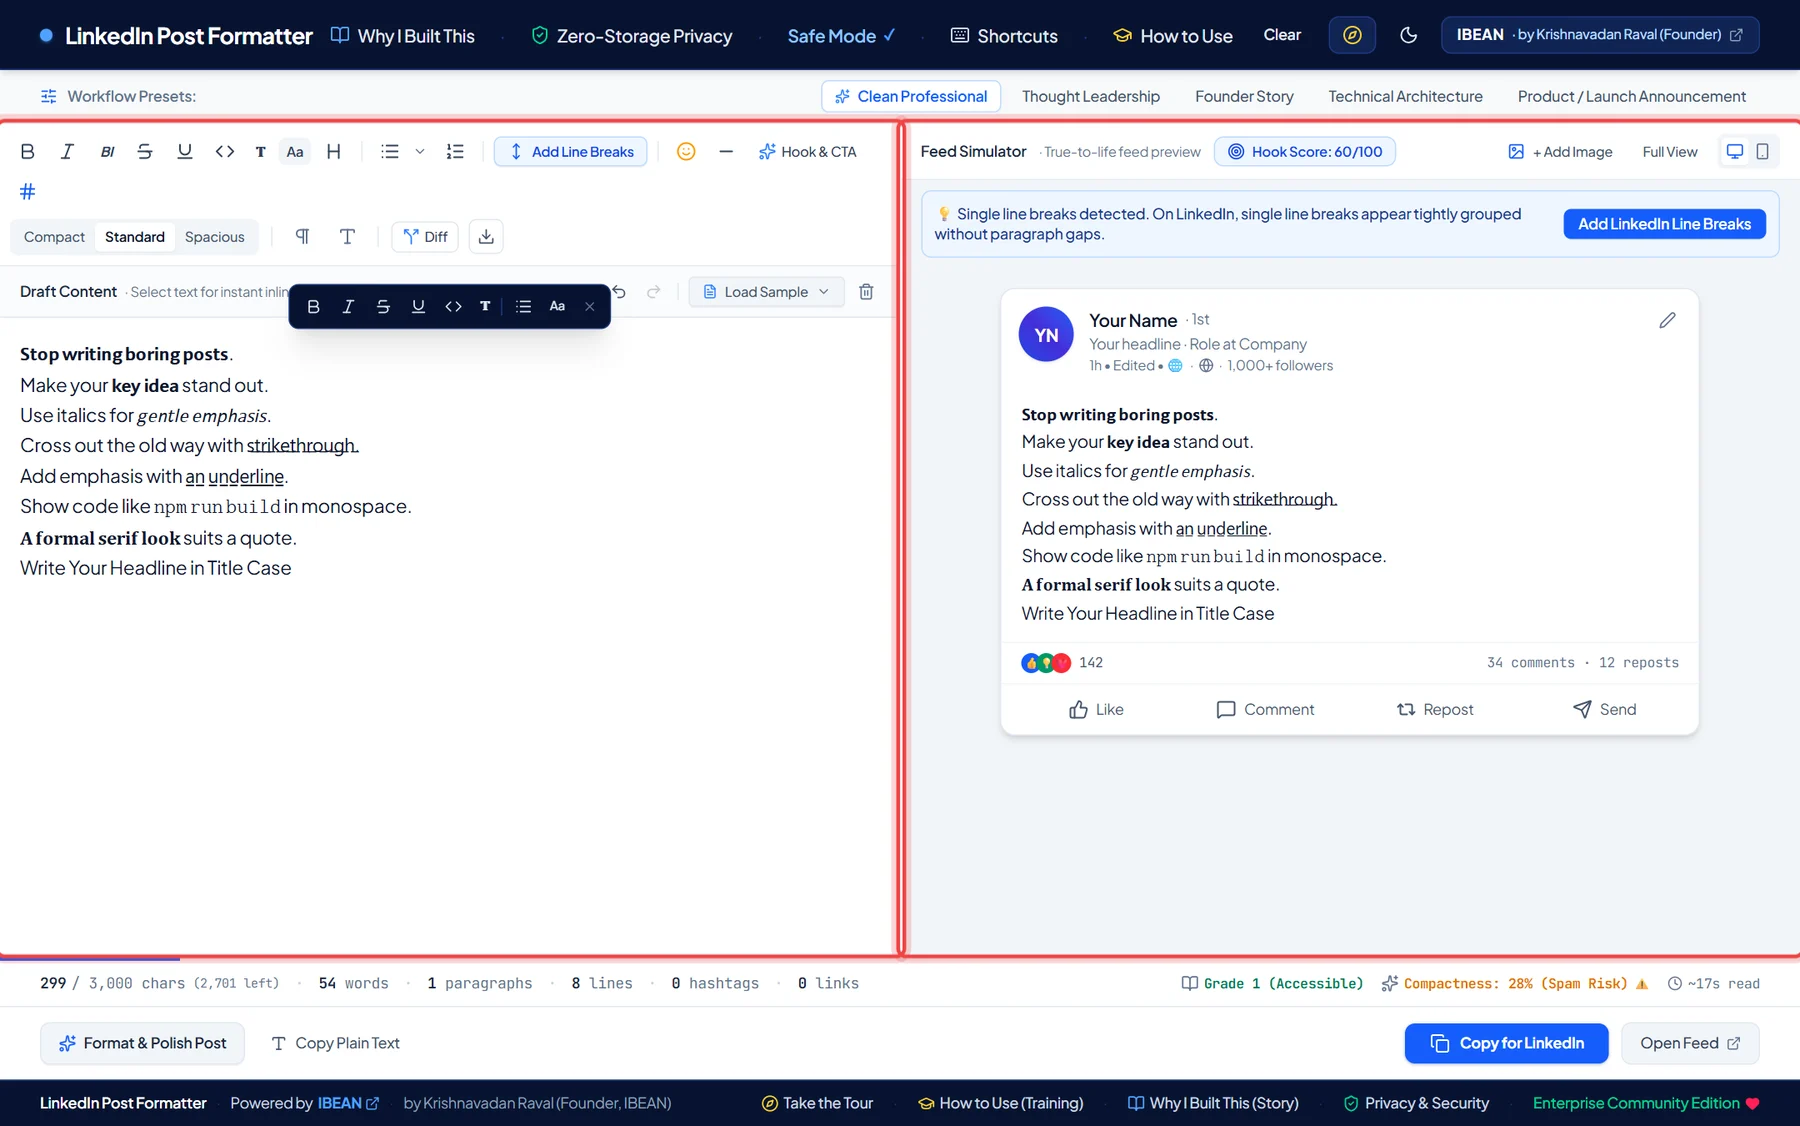Undo the last draft edit
This screenshot has height=1126, width=1800.
tap(619, 292)
